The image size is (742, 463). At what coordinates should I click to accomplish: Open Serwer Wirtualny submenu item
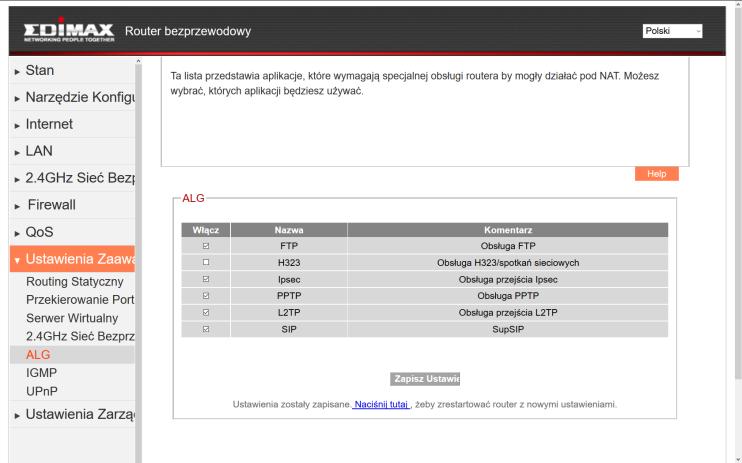click(x=72, y=318)
